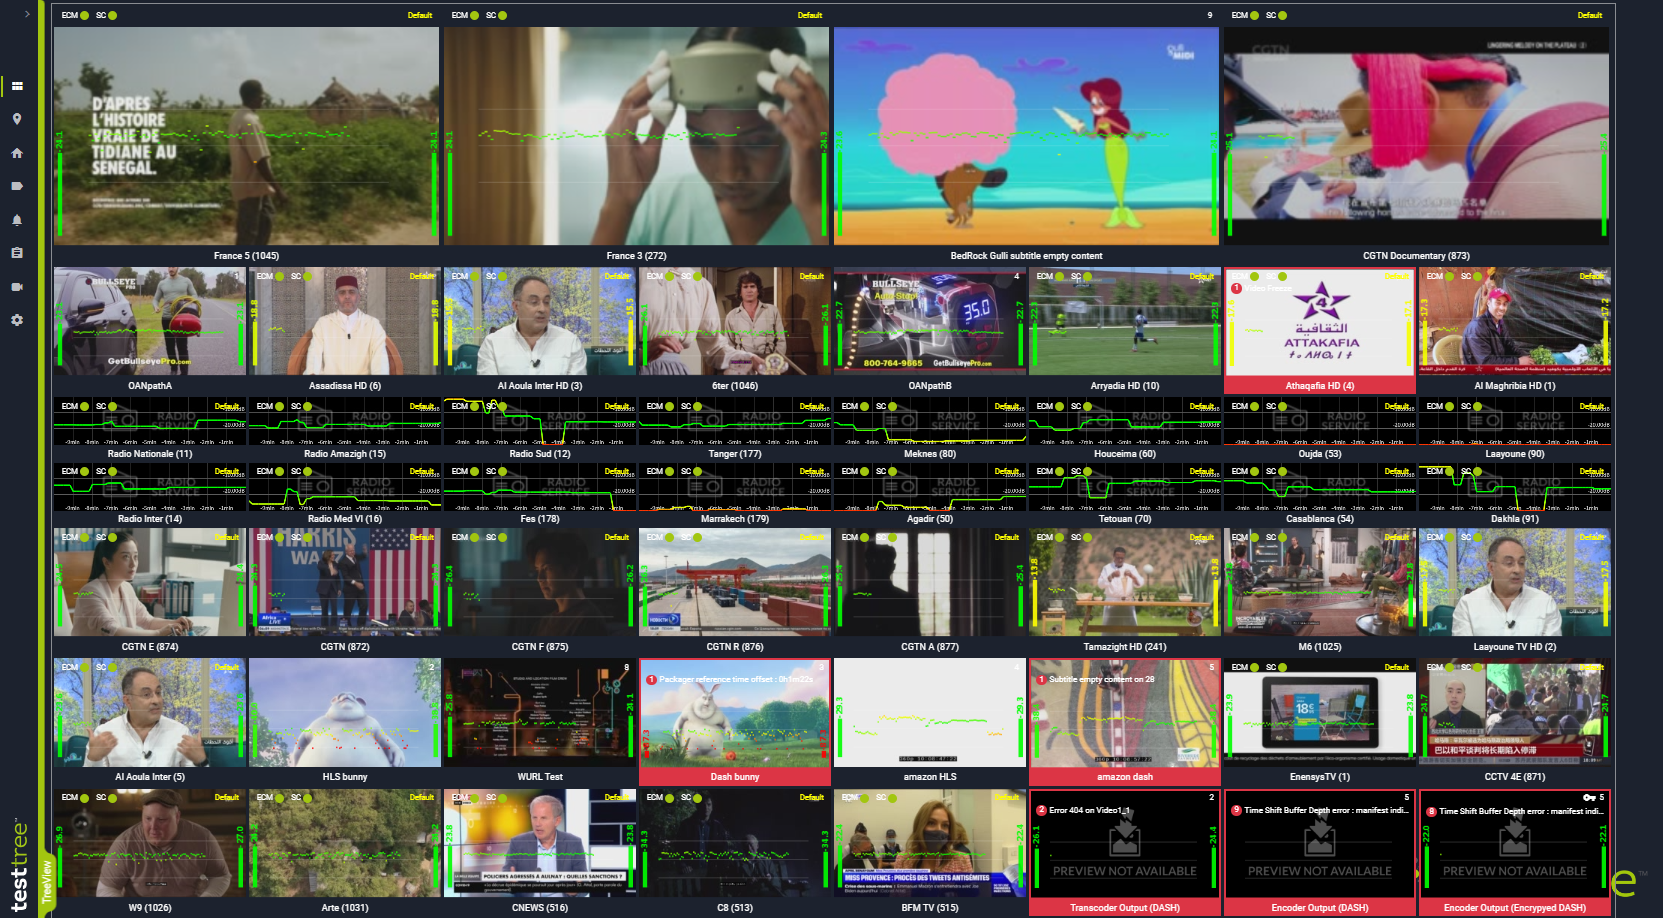Viewport: 1663px width, 918px height.
Task: Click the alert count 8 badge on Encrypted DASH tile
Action: (1431, 811)
